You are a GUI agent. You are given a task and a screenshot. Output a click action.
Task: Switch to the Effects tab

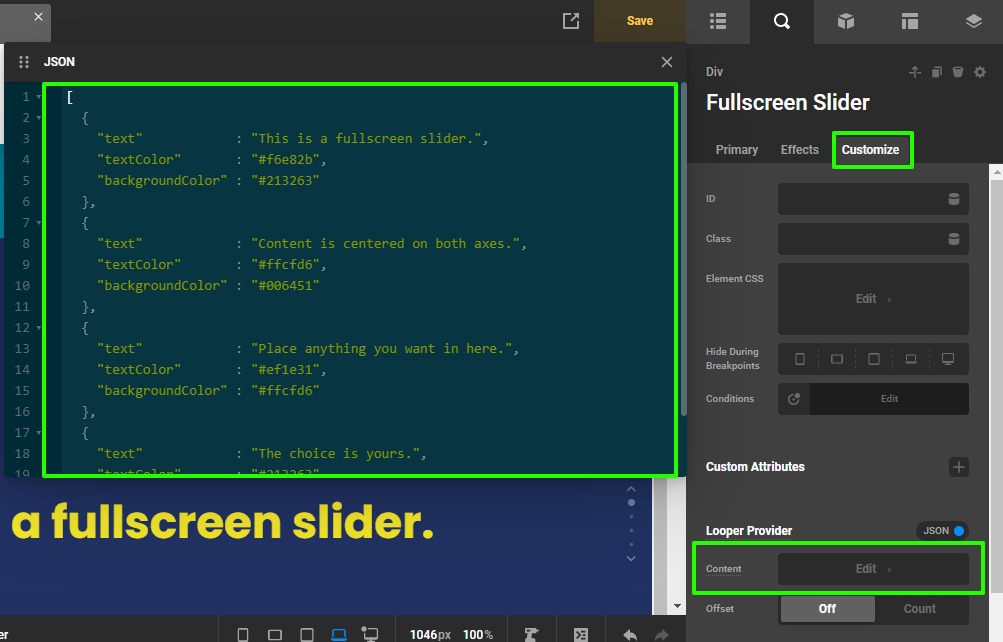coord(799,150)
